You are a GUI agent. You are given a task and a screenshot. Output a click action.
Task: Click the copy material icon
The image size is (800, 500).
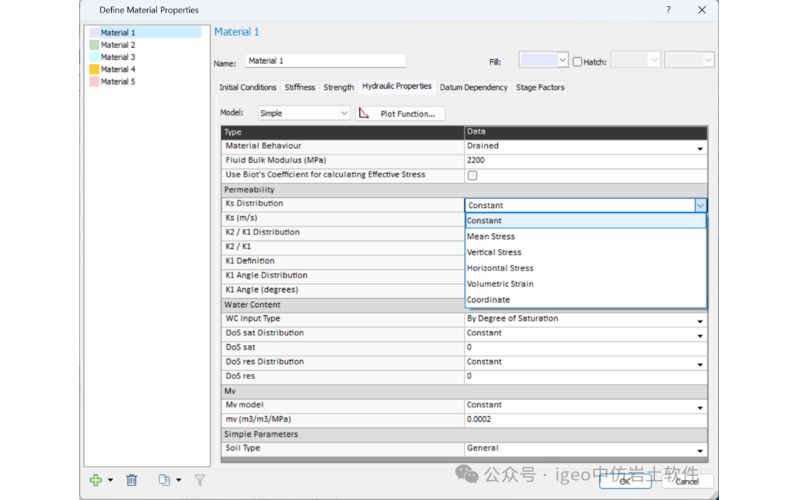click(163, 480)
